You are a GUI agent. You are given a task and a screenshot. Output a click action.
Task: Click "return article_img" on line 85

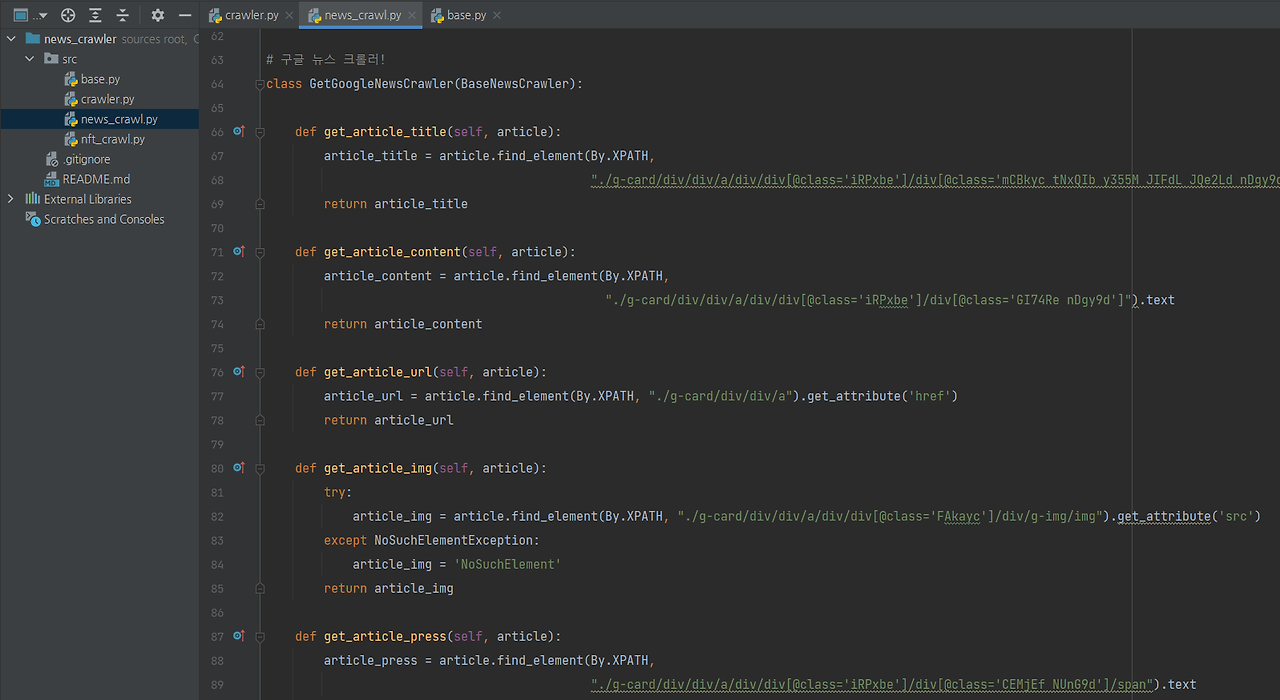click(x=389, y=588)
